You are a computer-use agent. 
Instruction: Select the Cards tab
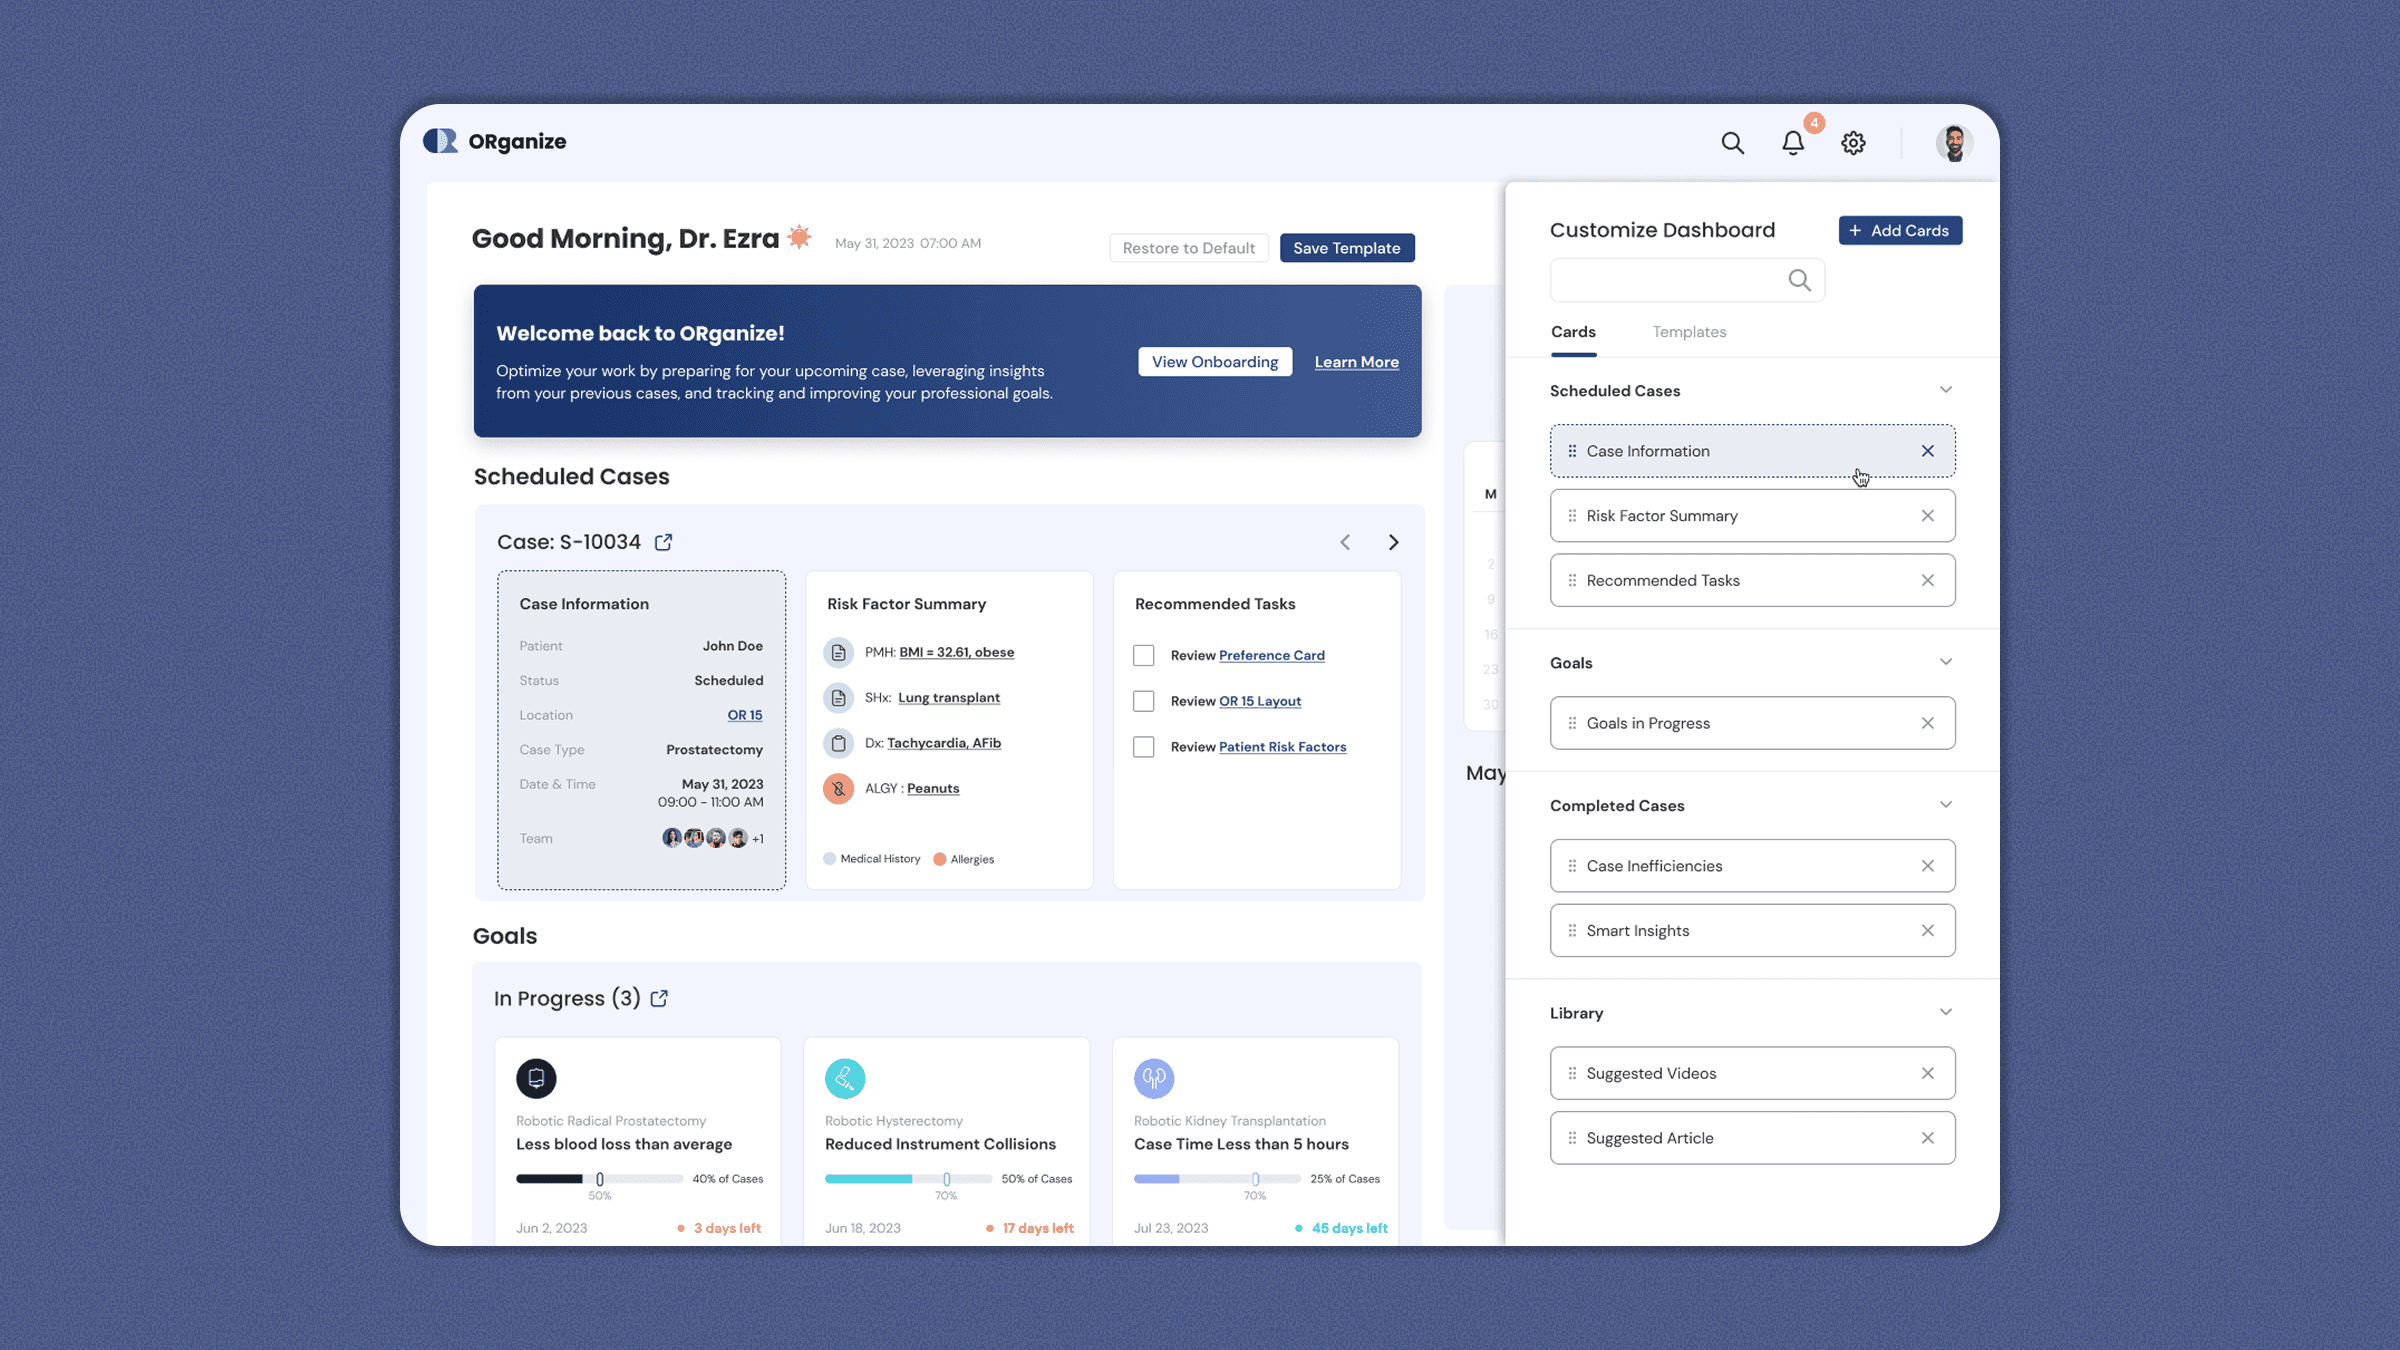1573,332
